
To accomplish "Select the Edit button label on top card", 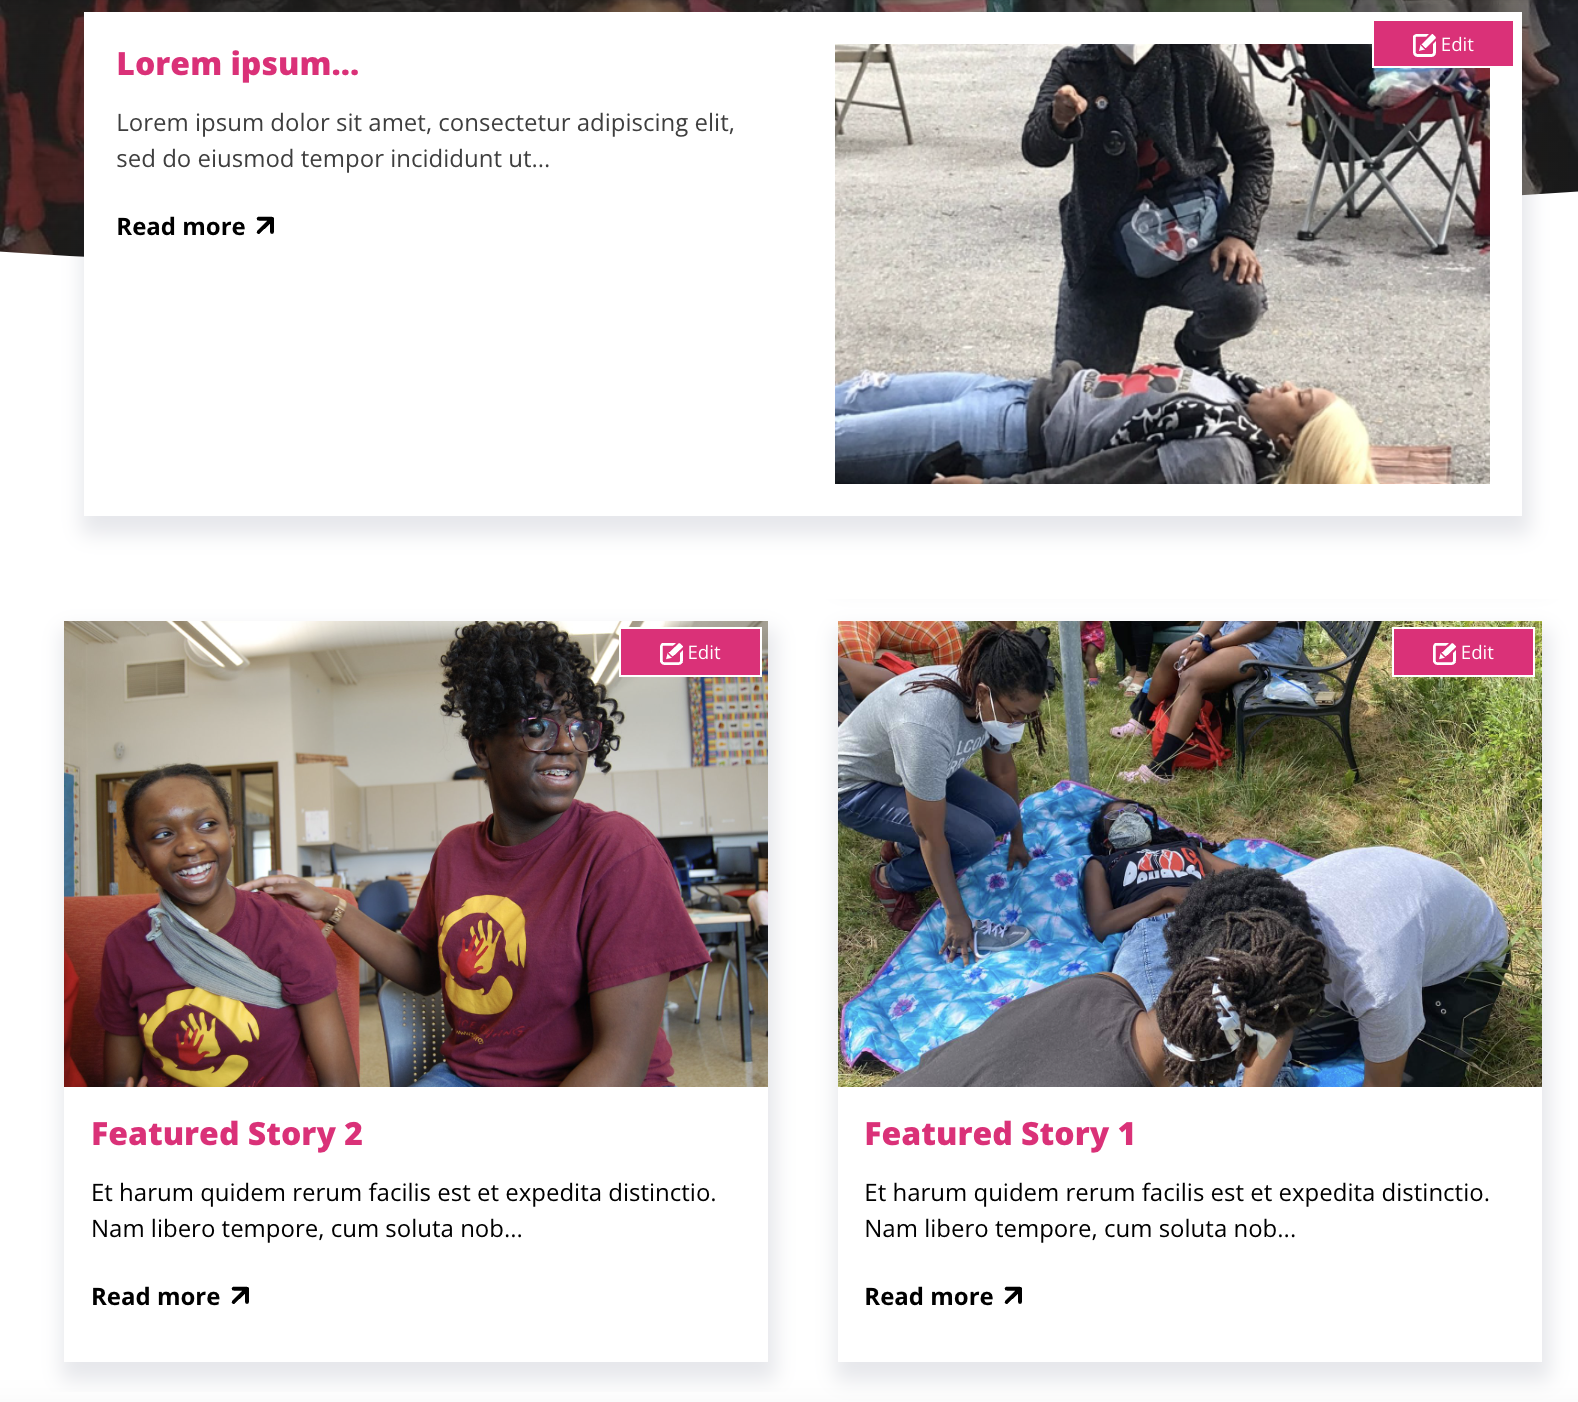I will coord(1457,45).
